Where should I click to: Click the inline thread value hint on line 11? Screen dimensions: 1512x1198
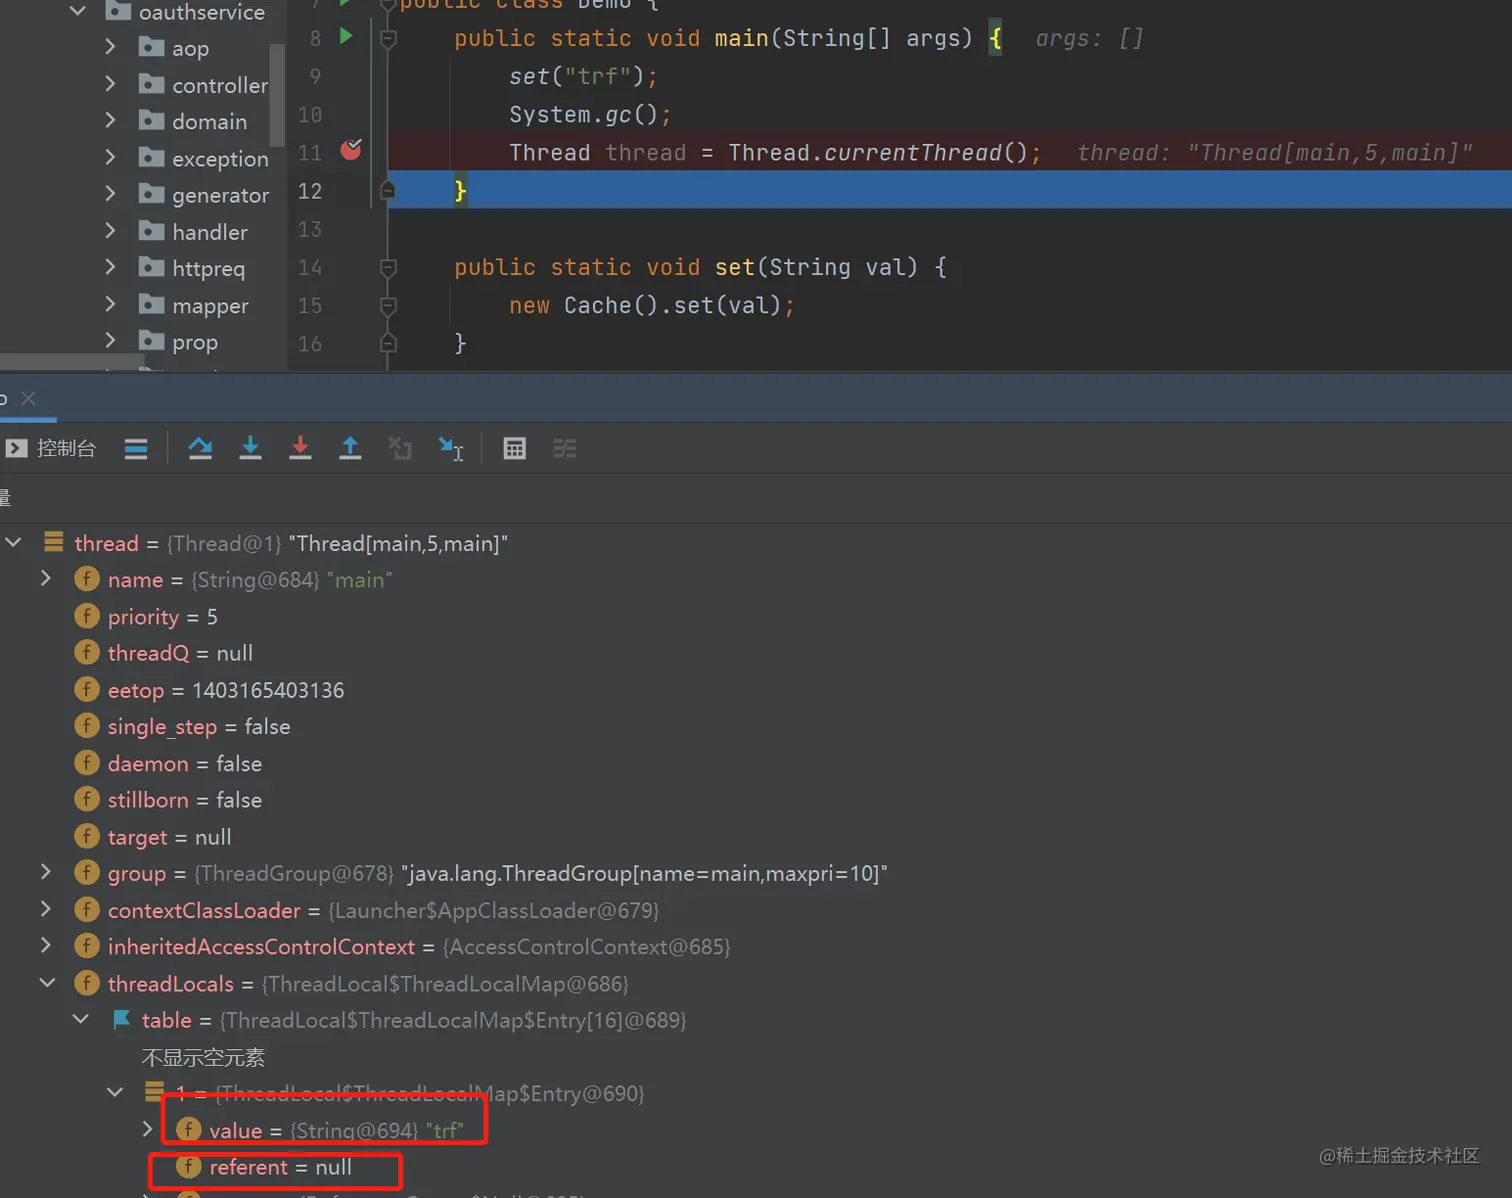tap(1275, 152)
